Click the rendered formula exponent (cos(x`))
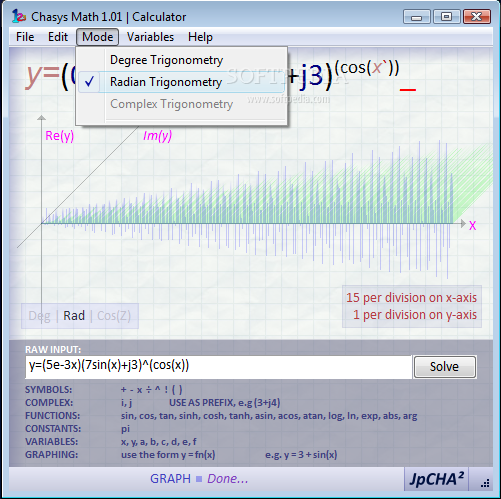 pyautogui.click(x=367, y=68)
